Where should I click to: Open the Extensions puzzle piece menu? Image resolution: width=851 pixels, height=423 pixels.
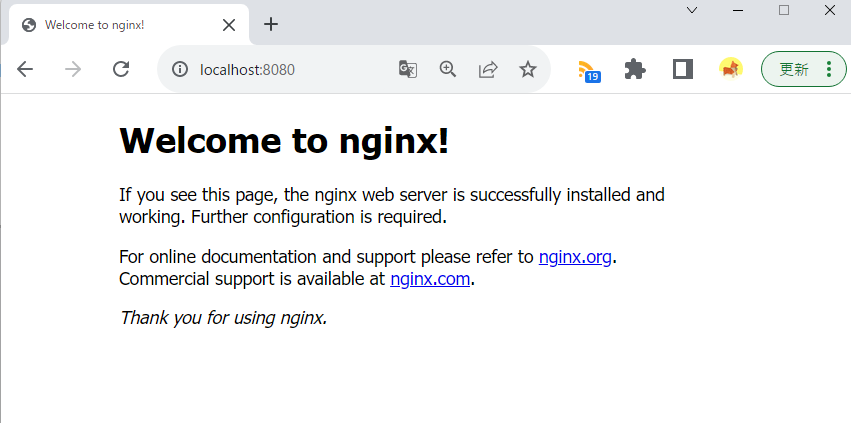point(635,69)
